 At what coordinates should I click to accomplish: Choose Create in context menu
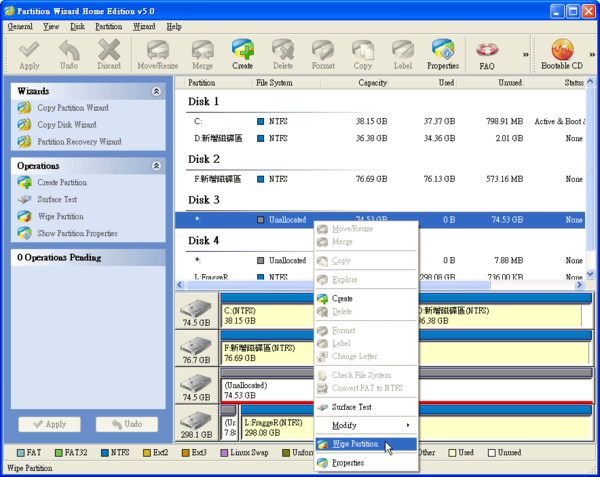click(x=366, y=298)
